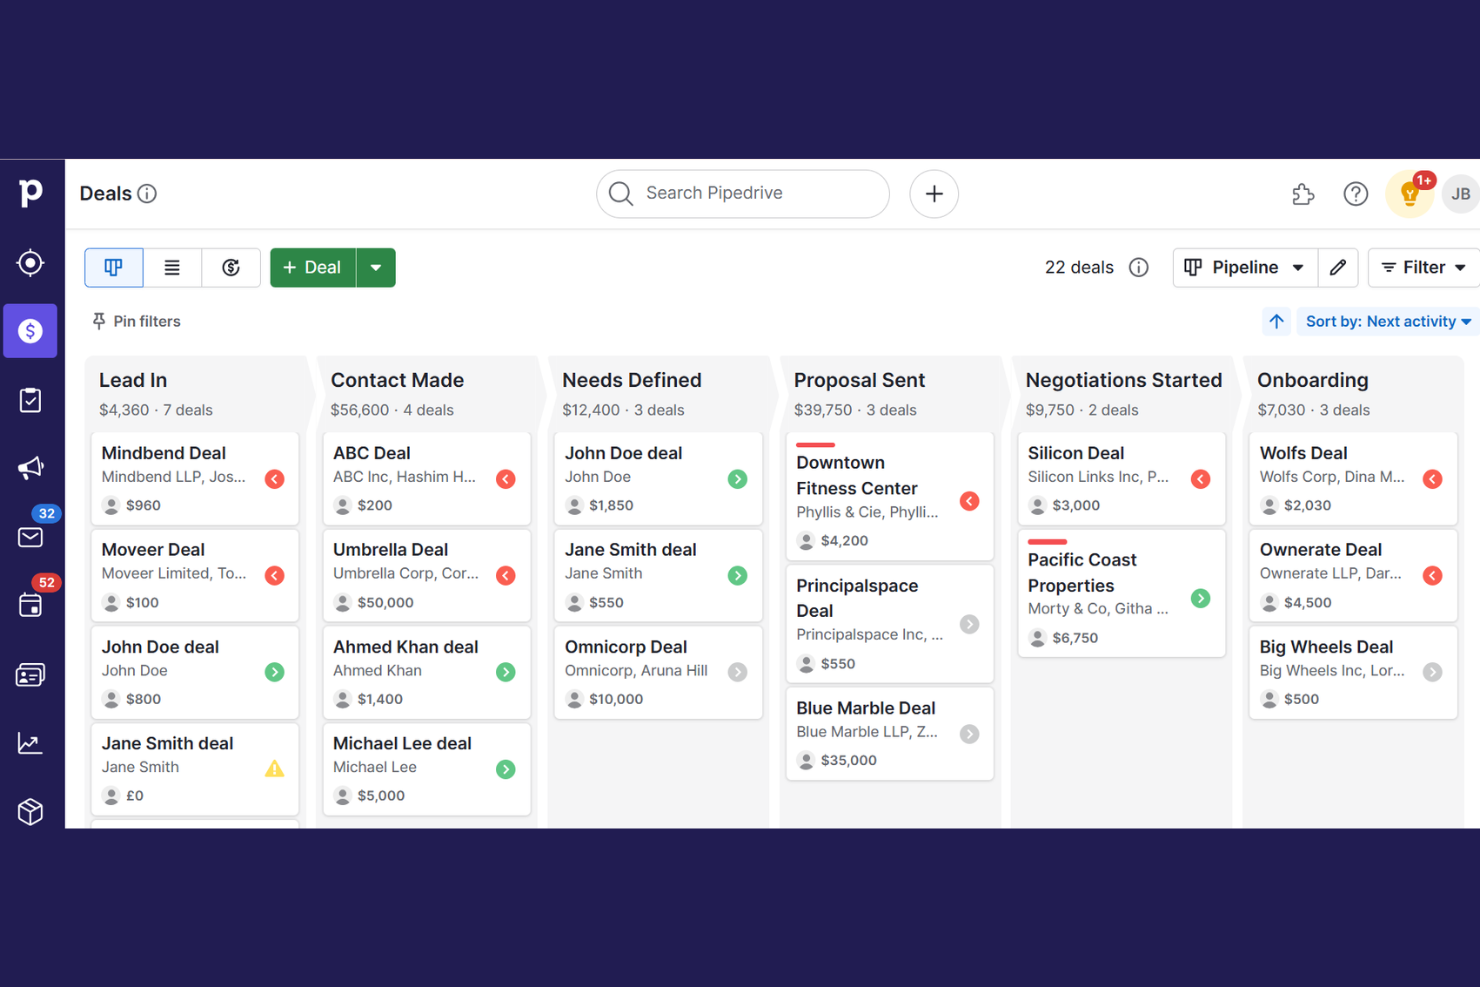Toggle ascending sort order arrow

pyautogui.click(x=1276, y=321)
